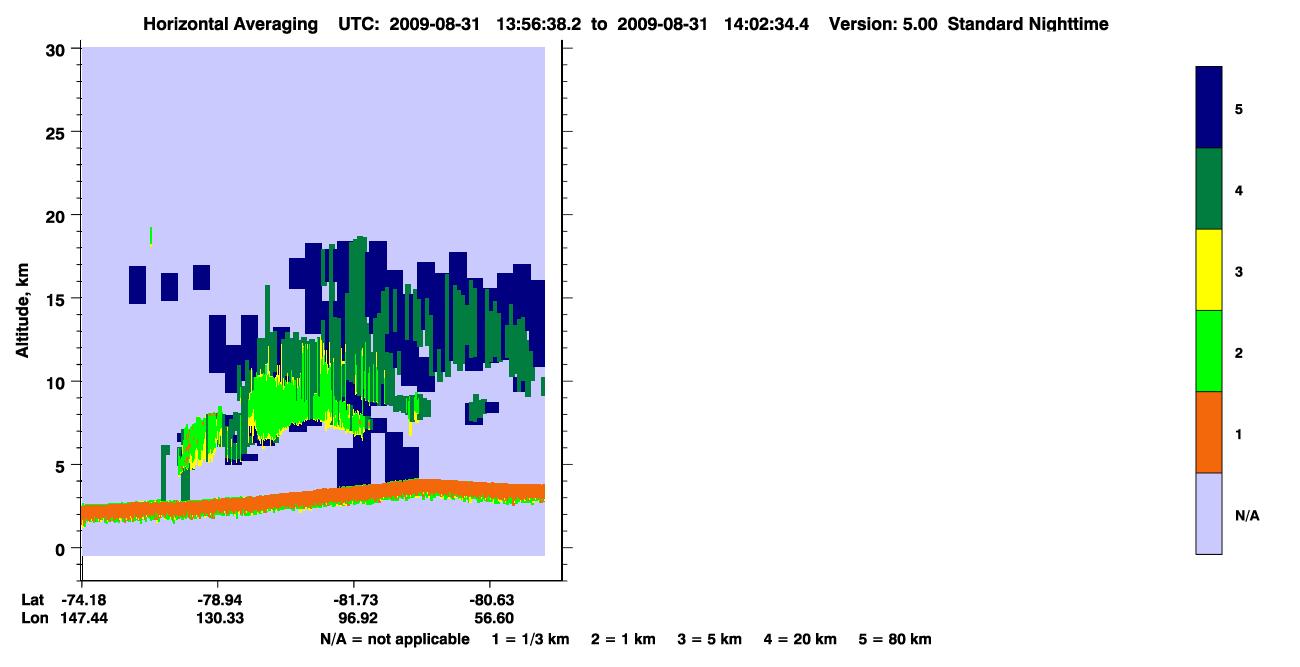Click the dark blue colorbar segment labeled 5

click(1209, 107)
